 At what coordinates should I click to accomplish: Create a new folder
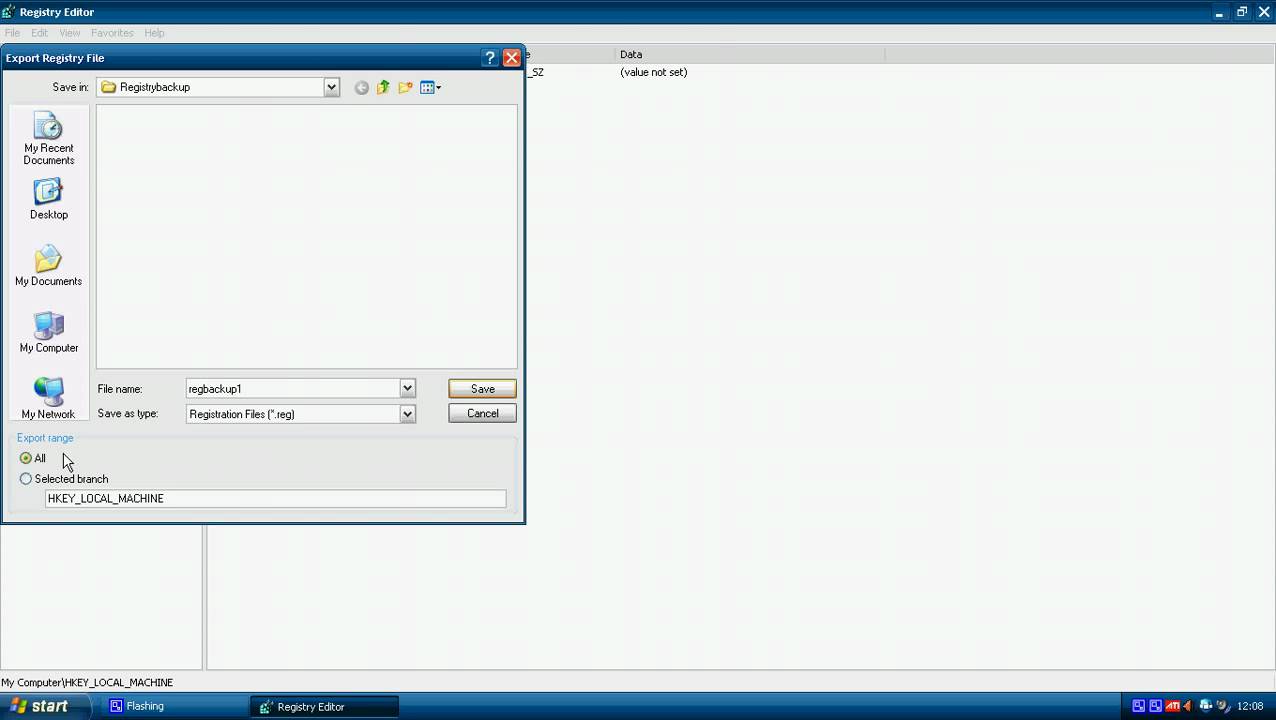(405, 88)
